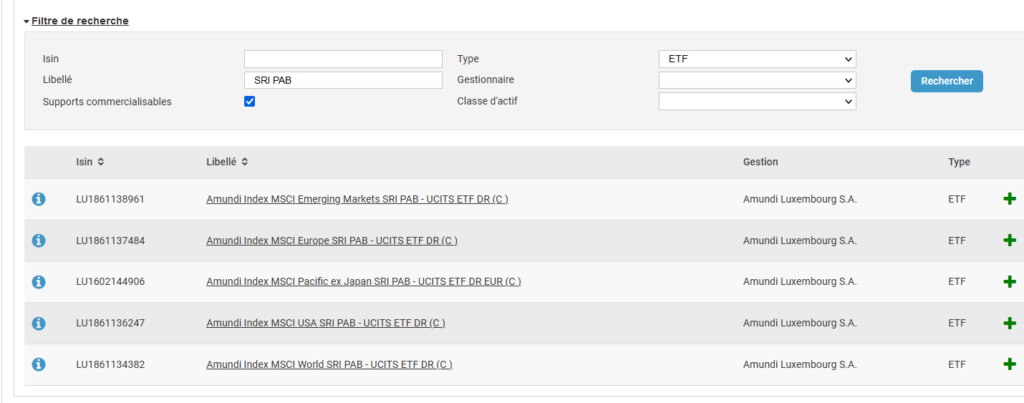This screenshot has width=1024, height=403.
Task: Open the Type dropdown showing ETF
Action: pyautogui.click(x=758, y=59)
